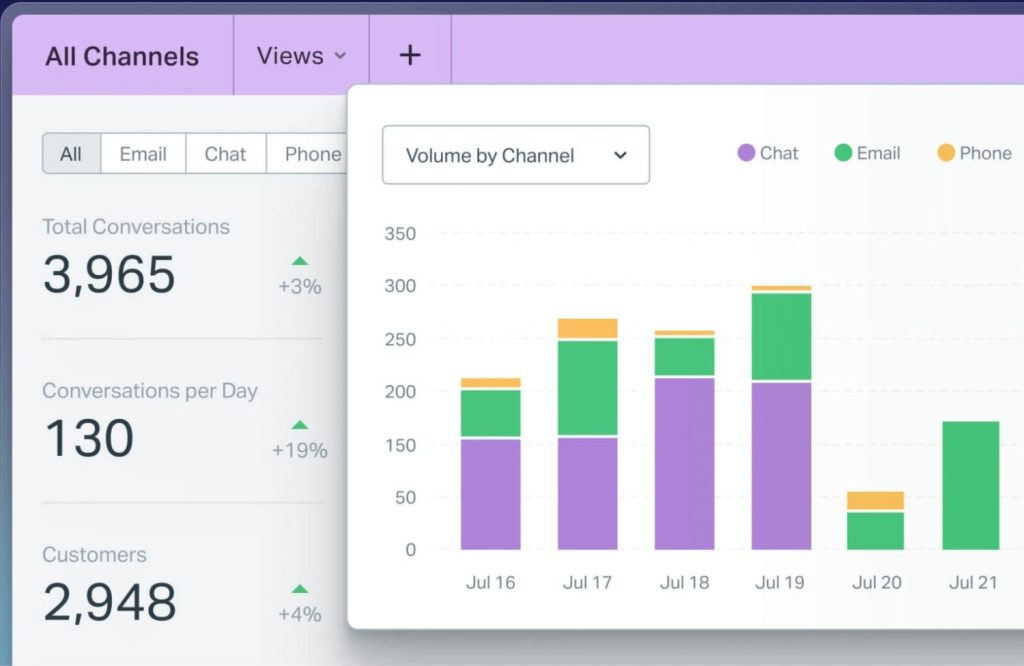Select the Email filter tab
The height and width of the screenshot is (666, 1024).
click(x=143, y=154)
